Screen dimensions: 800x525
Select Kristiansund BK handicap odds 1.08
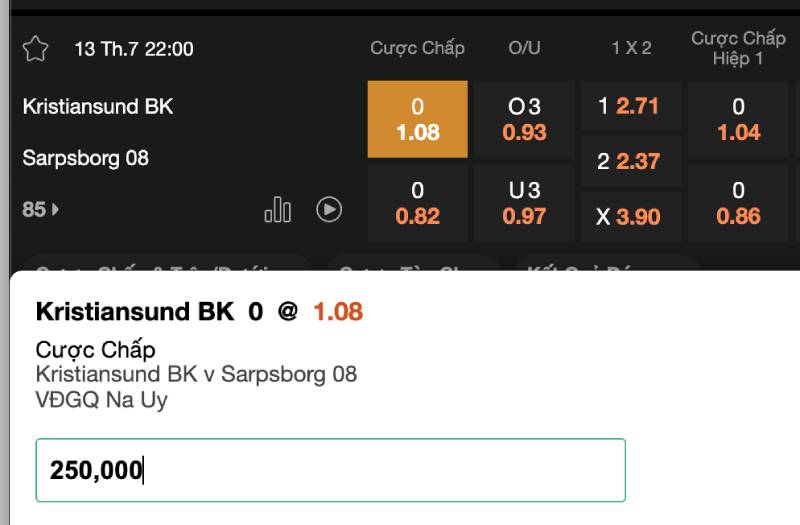[418, 120]
